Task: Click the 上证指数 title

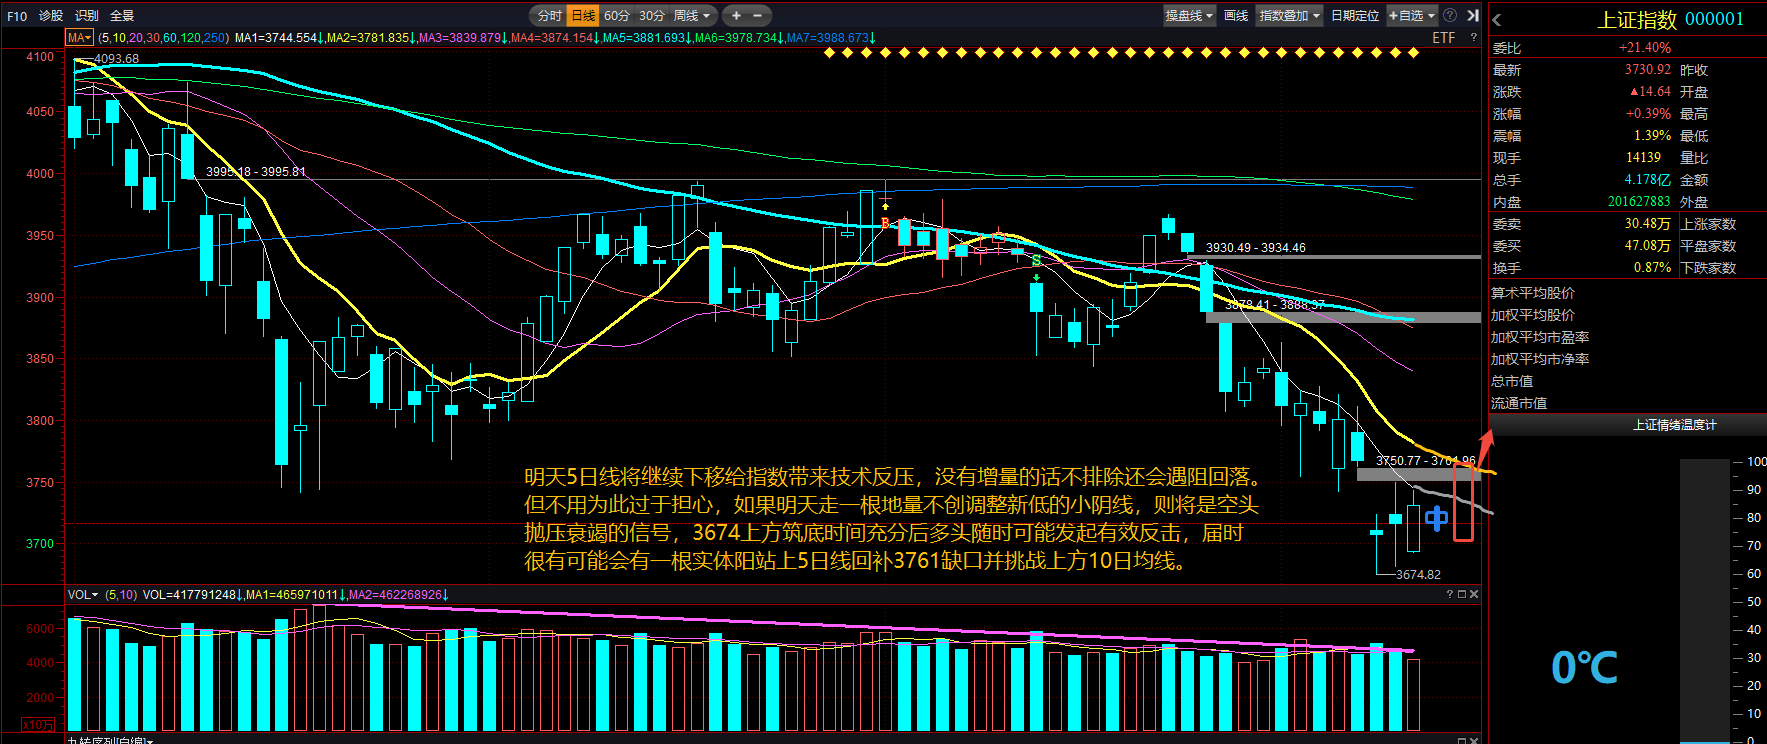Action: [x=1637, y=19]
